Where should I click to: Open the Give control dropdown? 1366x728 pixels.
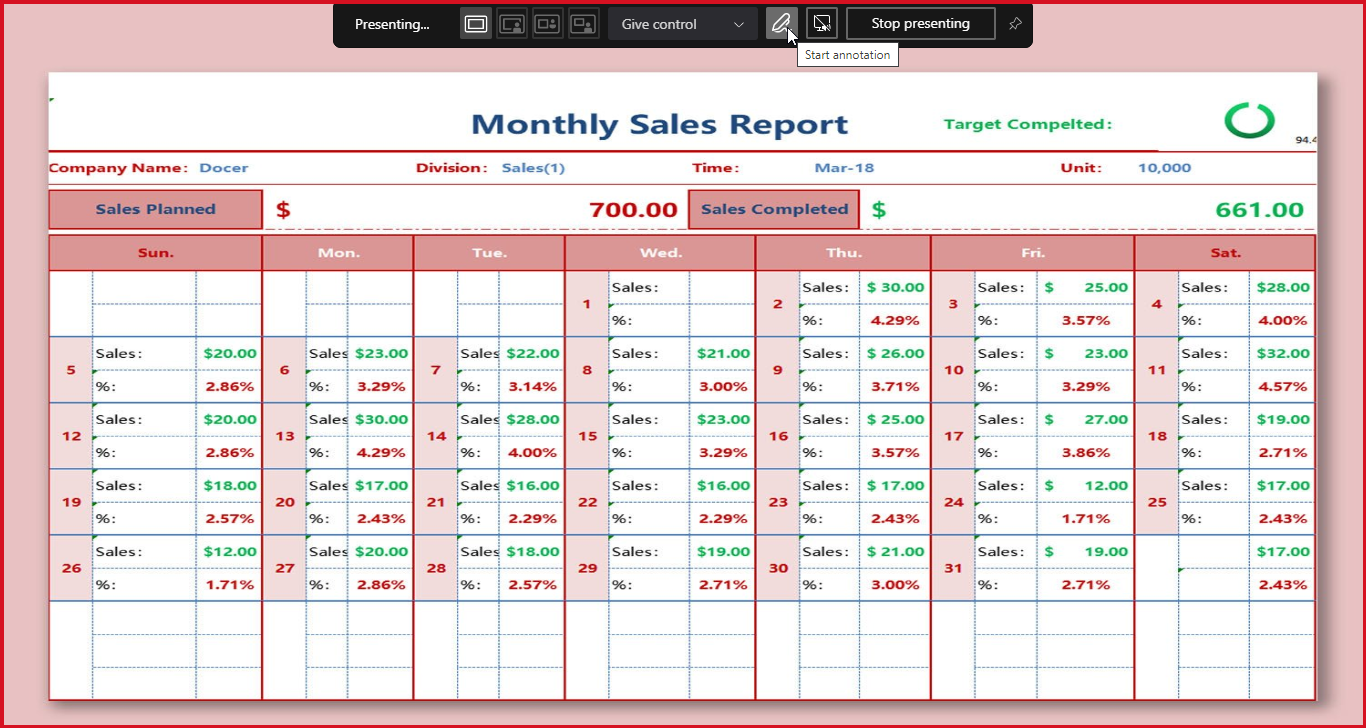(682, 24)
